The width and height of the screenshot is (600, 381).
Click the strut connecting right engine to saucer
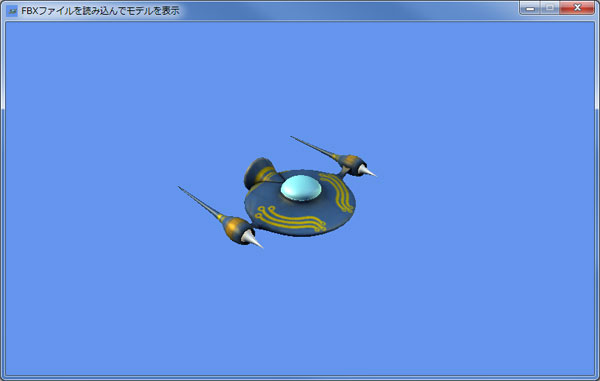tap(343, 171)
